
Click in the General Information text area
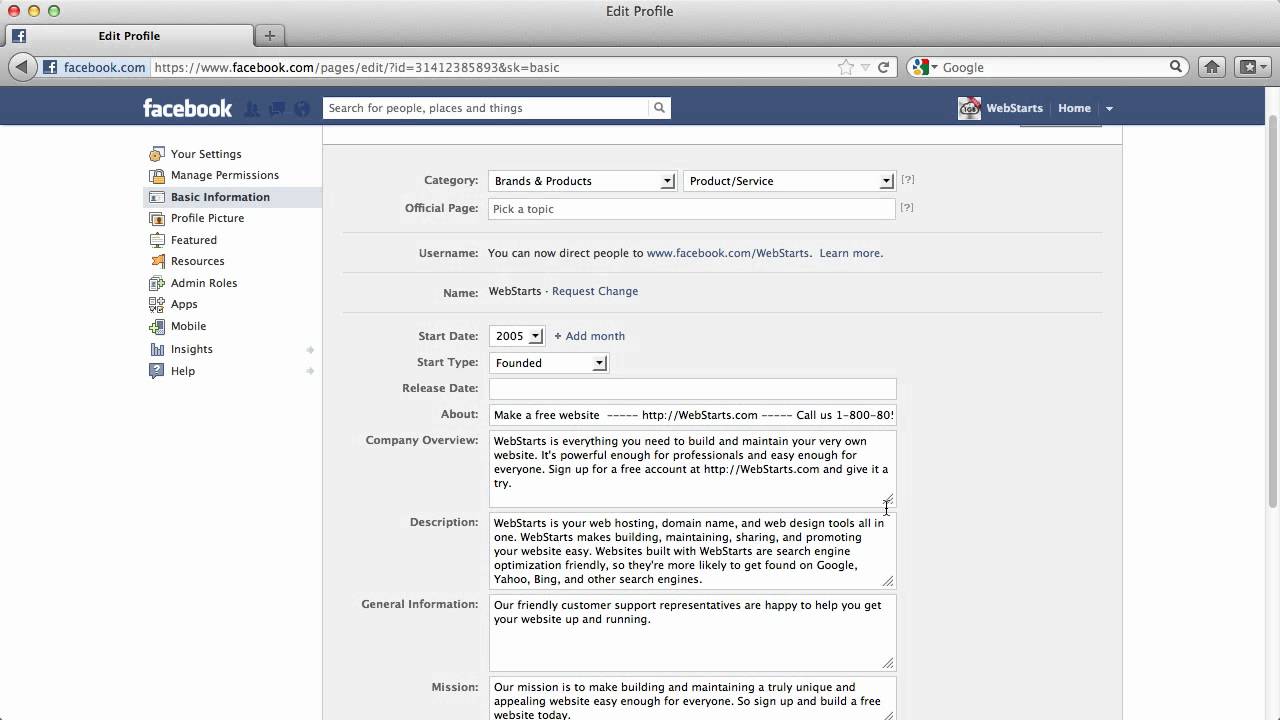(x=692, y=633)
